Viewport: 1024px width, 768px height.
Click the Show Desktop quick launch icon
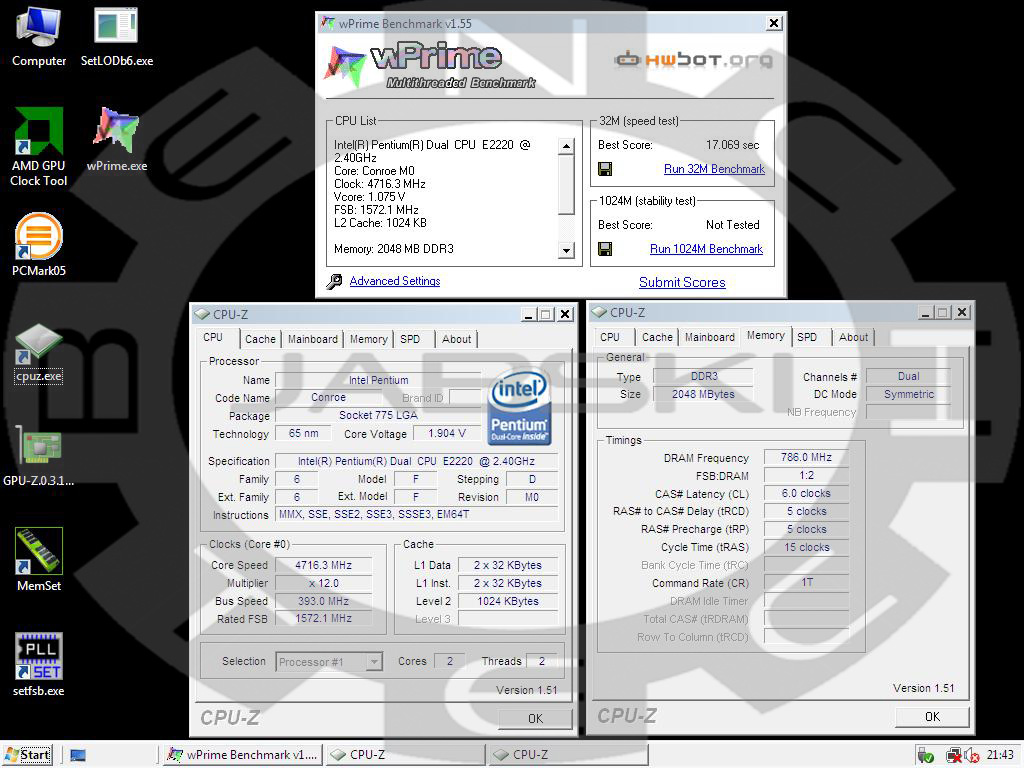(x=78, y=756)
